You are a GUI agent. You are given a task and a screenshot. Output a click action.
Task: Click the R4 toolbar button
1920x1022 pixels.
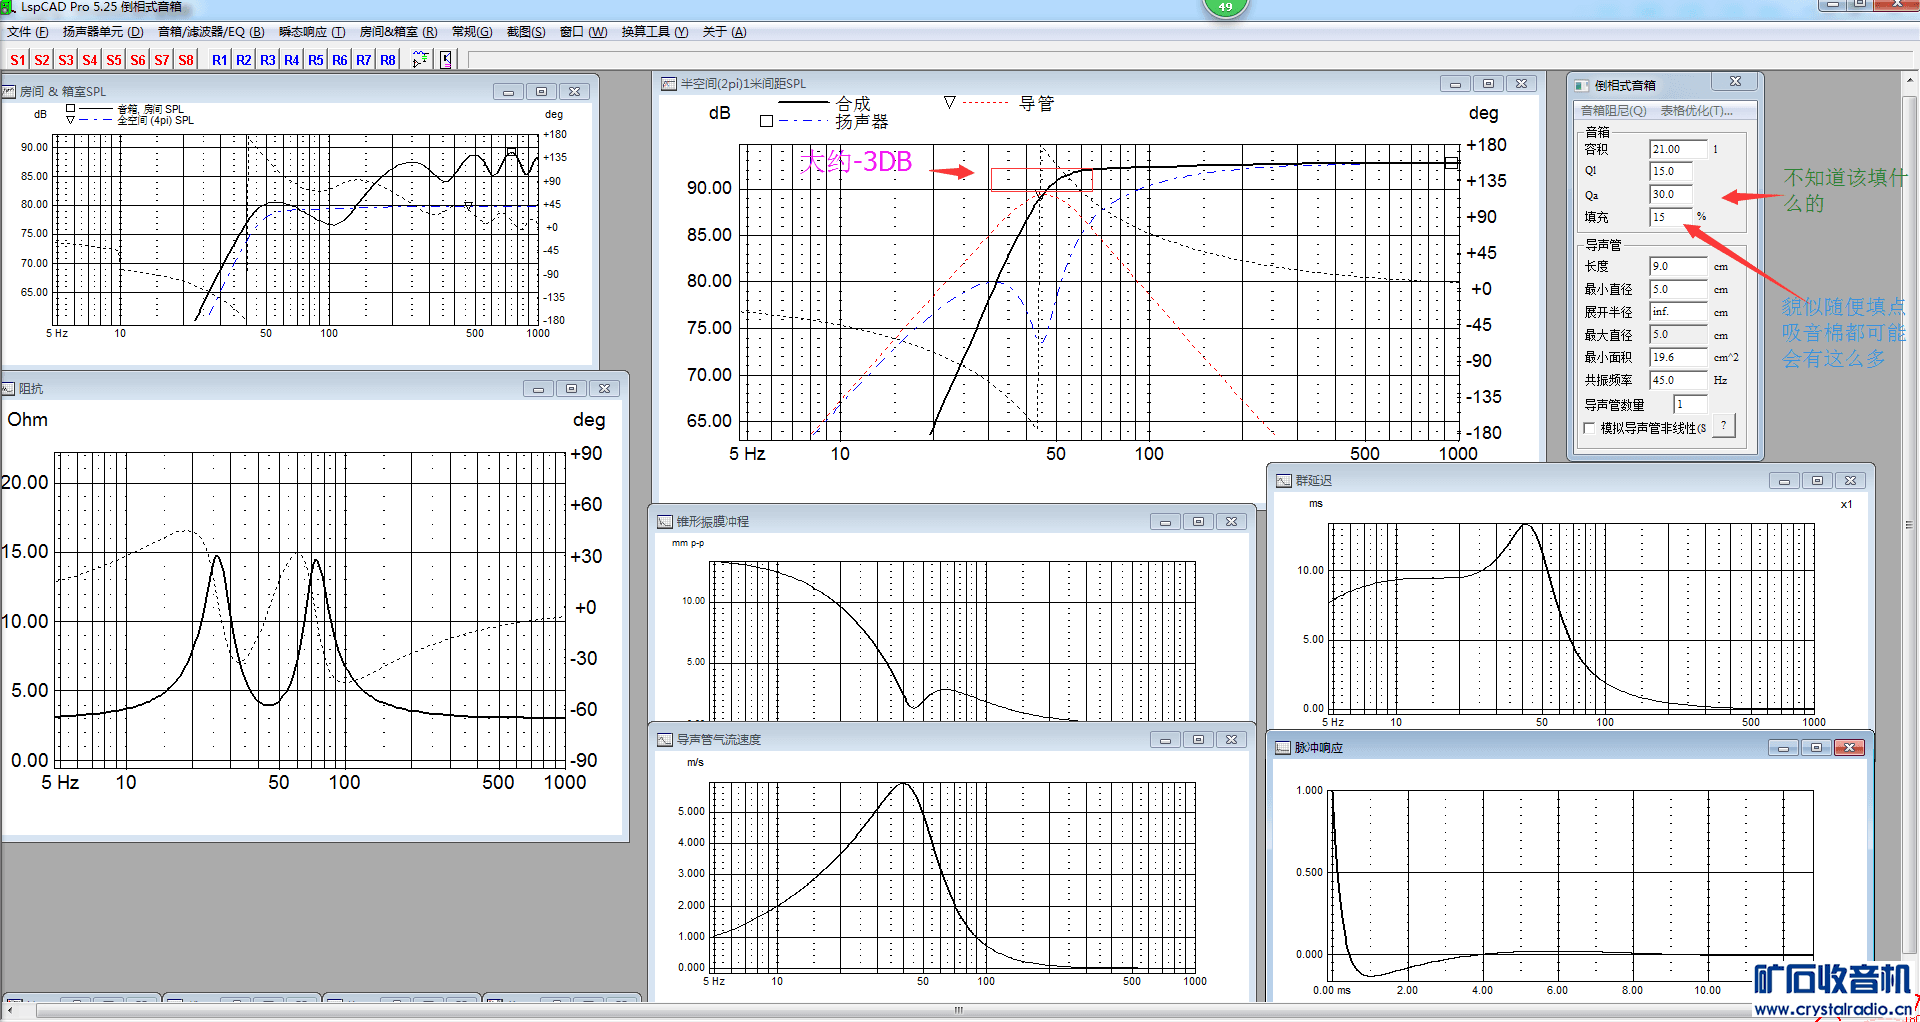coord(292,60)
